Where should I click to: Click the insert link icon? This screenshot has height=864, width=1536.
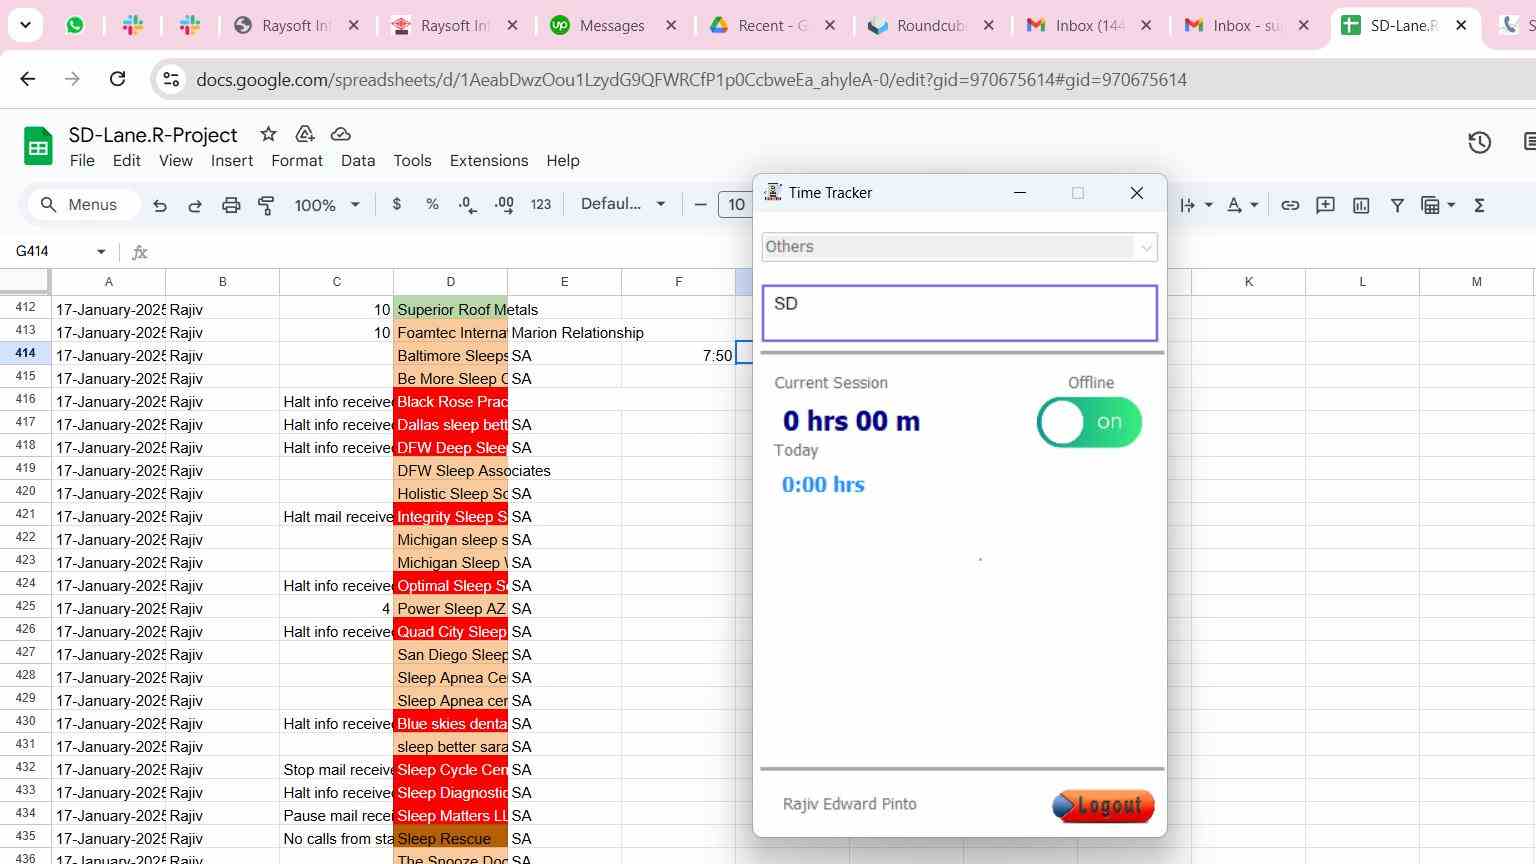click(1290, 205)
